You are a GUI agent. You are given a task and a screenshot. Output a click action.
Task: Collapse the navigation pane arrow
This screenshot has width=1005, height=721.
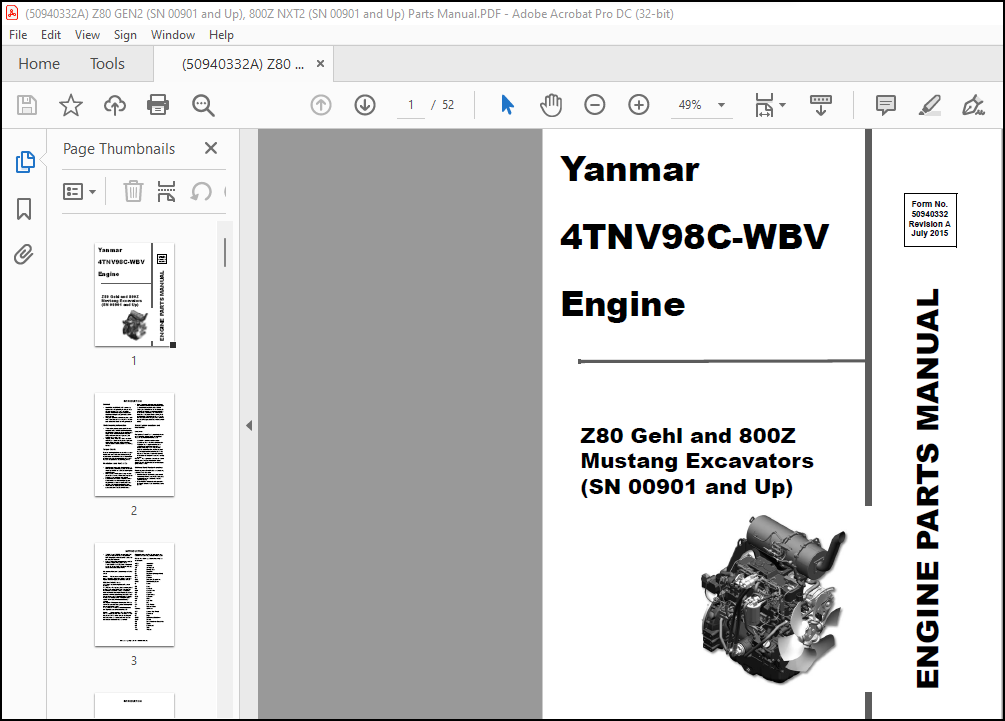[x=249, y=425]
